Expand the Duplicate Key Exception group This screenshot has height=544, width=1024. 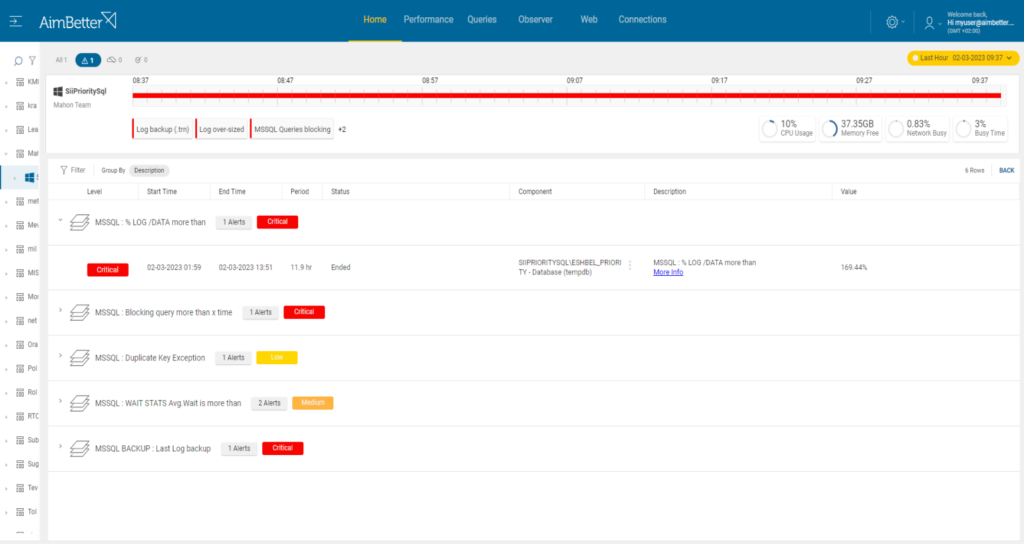coord(60,356)
